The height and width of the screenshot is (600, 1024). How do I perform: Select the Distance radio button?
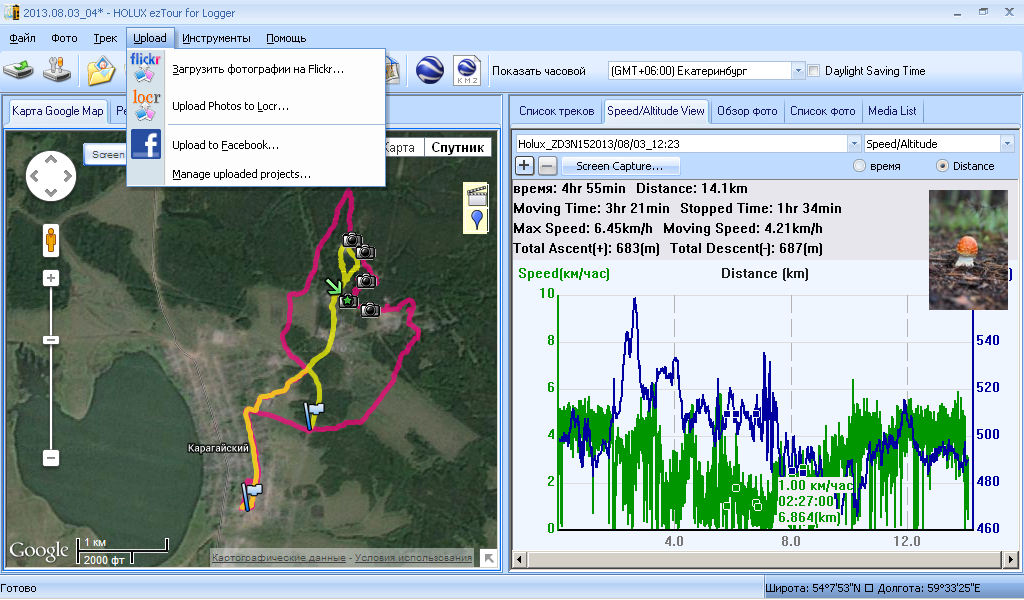point(942,166)
